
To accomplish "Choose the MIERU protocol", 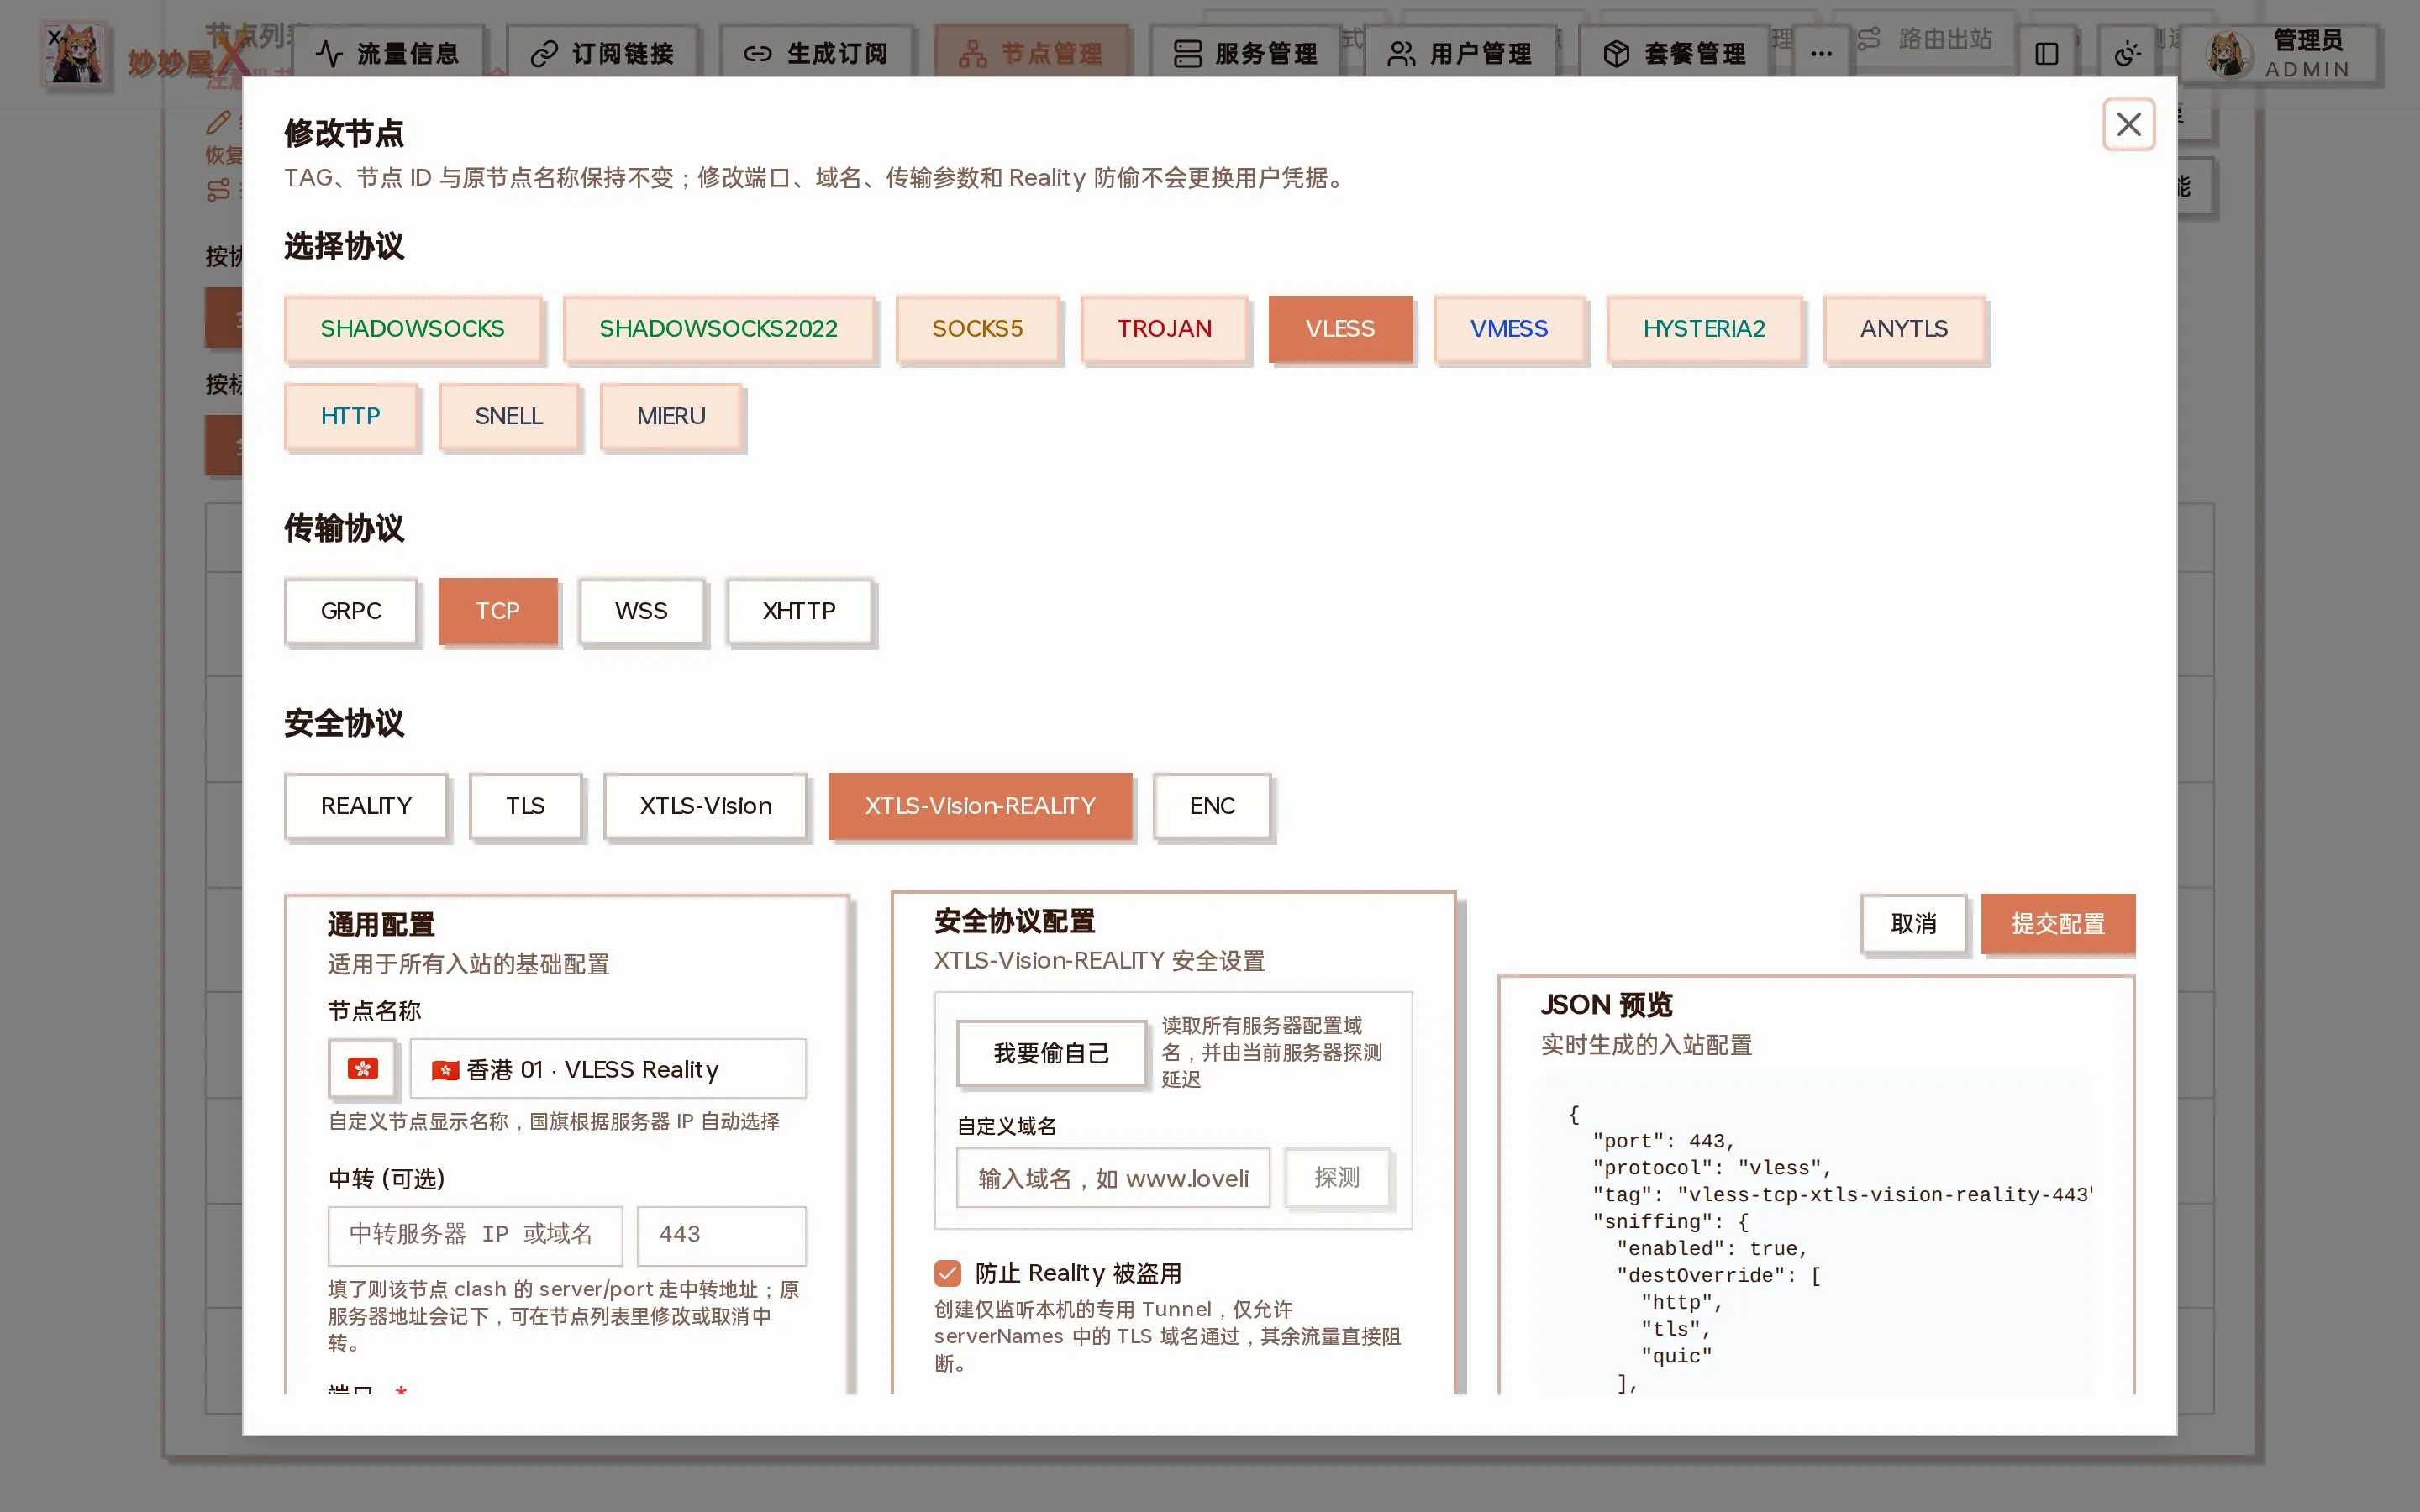I will coord(671,416).
